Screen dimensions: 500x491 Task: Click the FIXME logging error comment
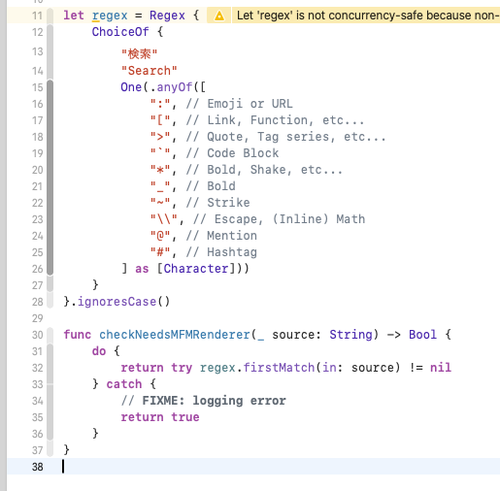(x=203, y=401)
